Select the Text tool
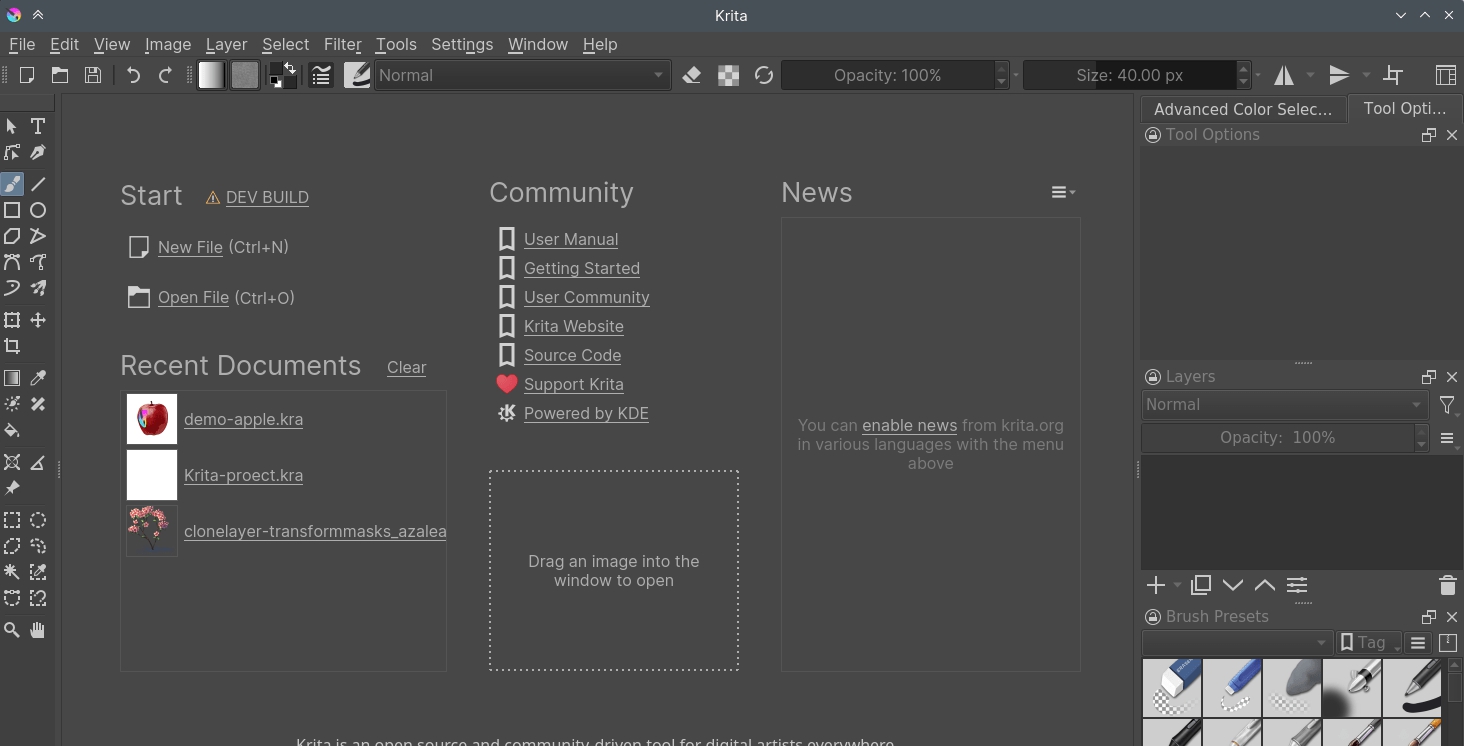Viewport: 1464px width, 746px height. coord(38,127)
